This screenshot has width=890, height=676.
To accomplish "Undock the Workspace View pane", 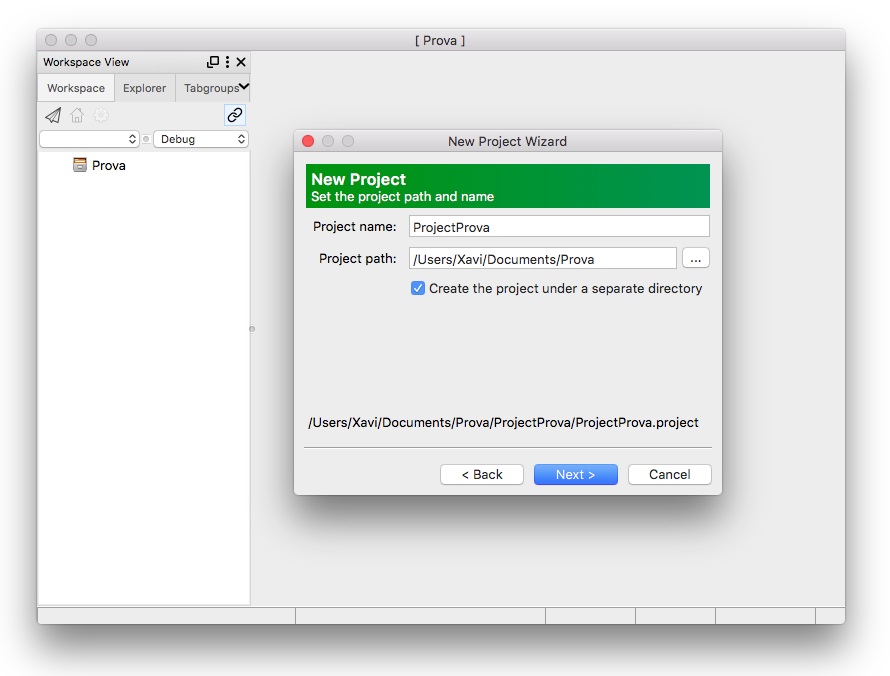I will point(213,62).
